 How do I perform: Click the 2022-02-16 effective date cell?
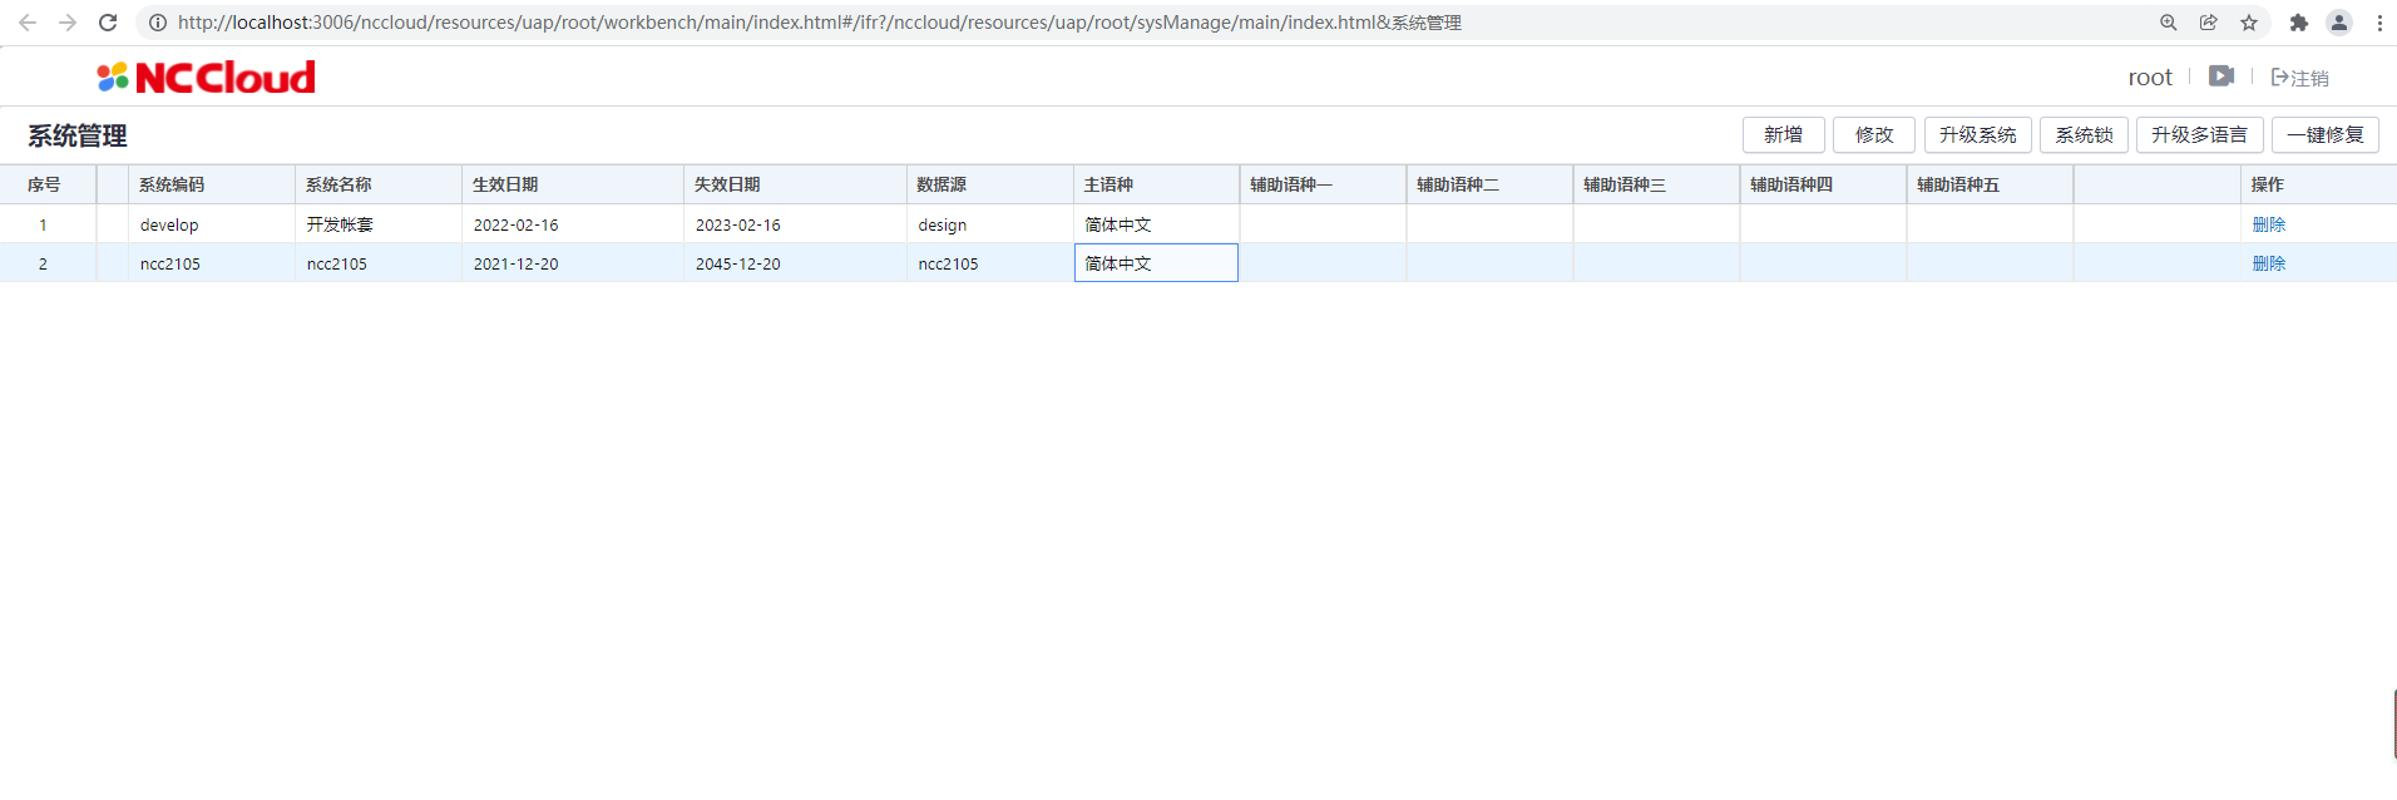[x=573, y=224]
